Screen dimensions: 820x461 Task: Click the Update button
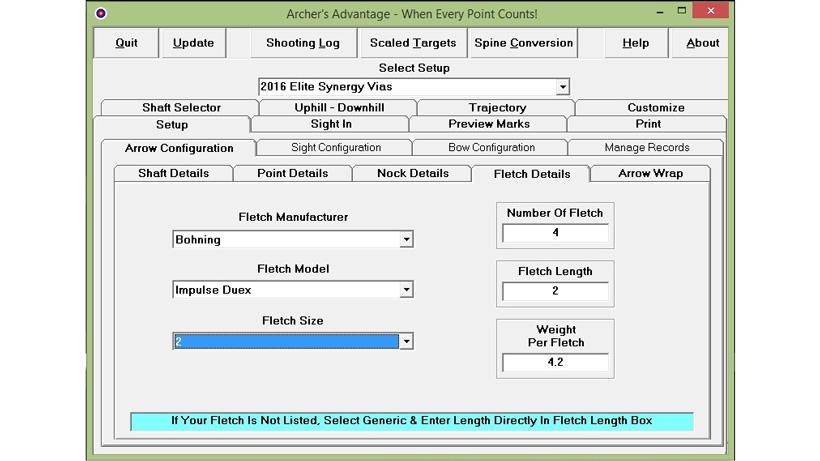(x=193, y=43)
